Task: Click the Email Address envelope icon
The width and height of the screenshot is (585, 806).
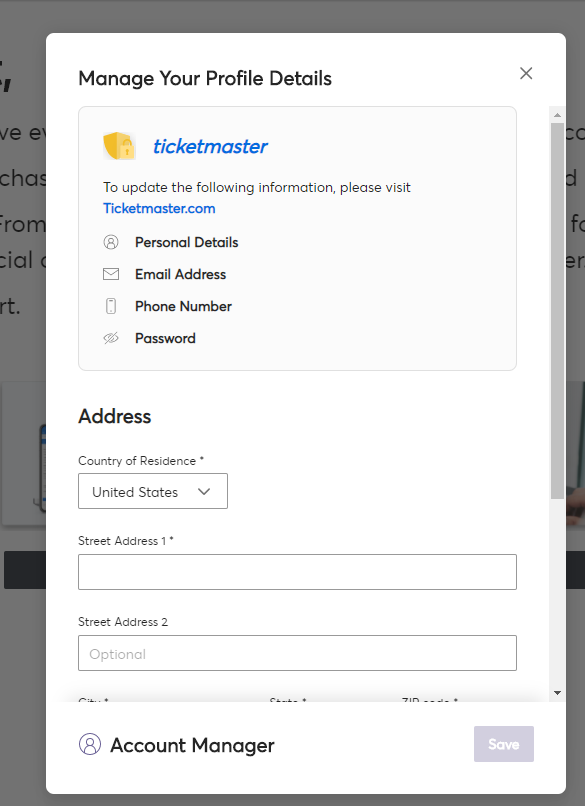Action: click(111, 274)
